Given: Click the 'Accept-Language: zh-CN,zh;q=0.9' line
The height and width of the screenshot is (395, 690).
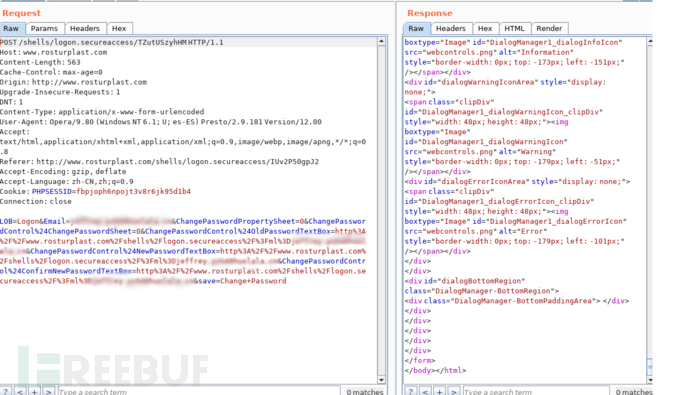Looking at the screenshot, I should 67,182.
